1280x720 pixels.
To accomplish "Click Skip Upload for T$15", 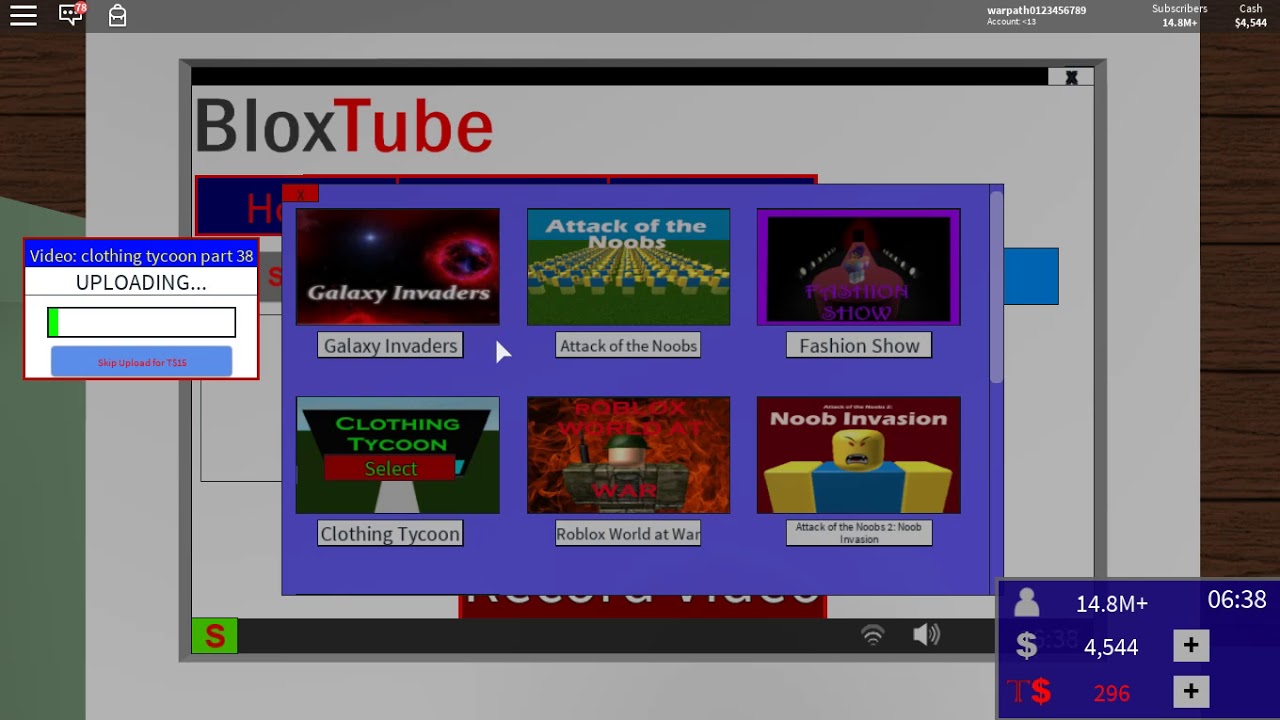I will pyautogui.click(x=141, y=362).
